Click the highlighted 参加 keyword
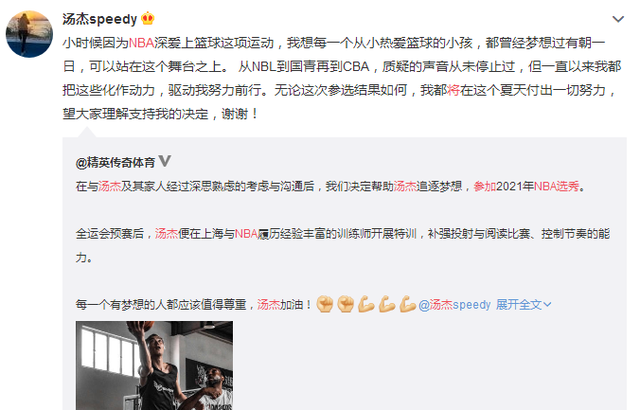This screenshot has width=640, height=410. [x=485, y=186]
